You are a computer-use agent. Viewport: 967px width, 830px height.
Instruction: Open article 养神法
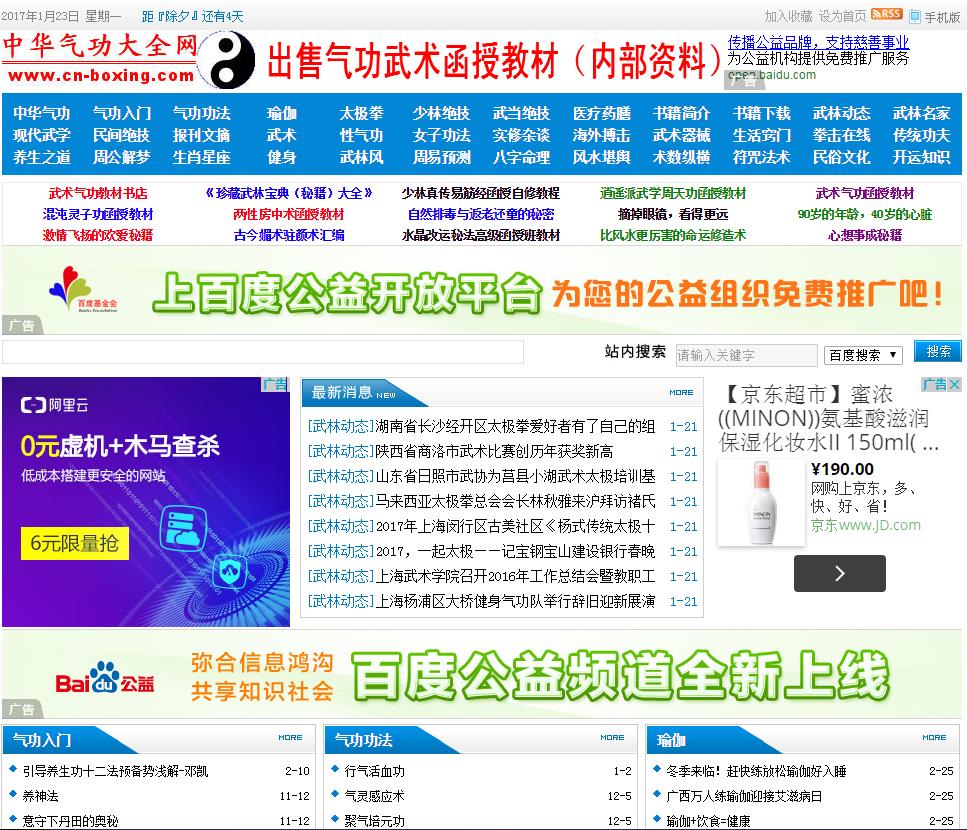point(40,796)
